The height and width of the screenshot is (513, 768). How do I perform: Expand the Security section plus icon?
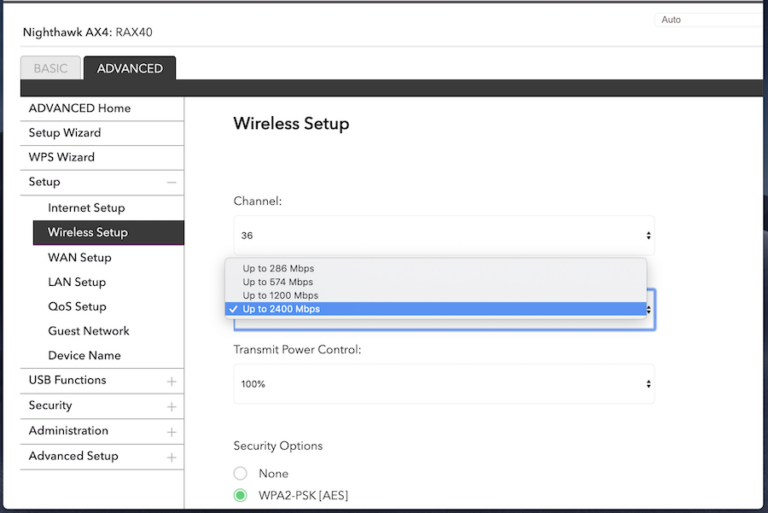click(172, 406)
